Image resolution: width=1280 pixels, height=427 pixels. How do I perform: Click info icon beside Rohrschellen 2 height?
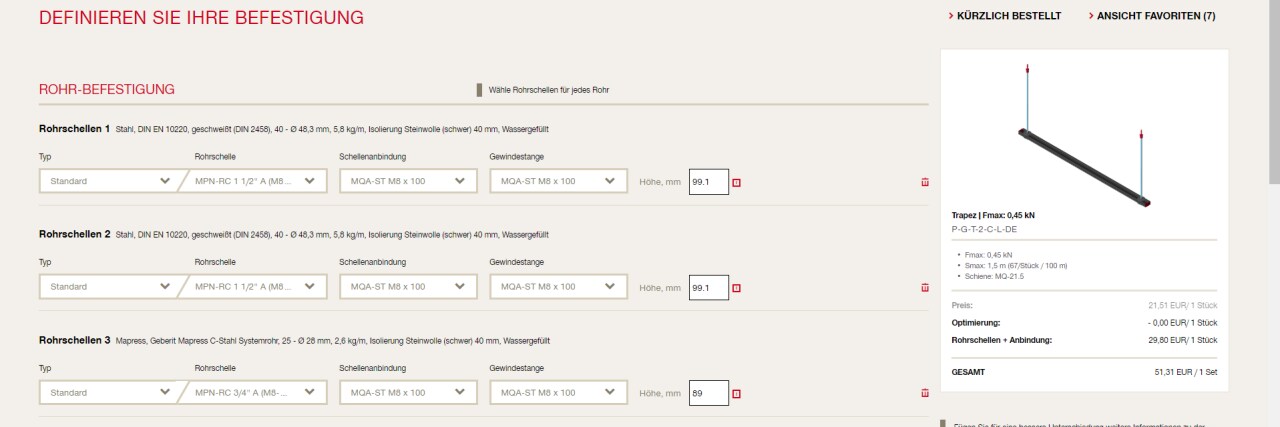737,288
